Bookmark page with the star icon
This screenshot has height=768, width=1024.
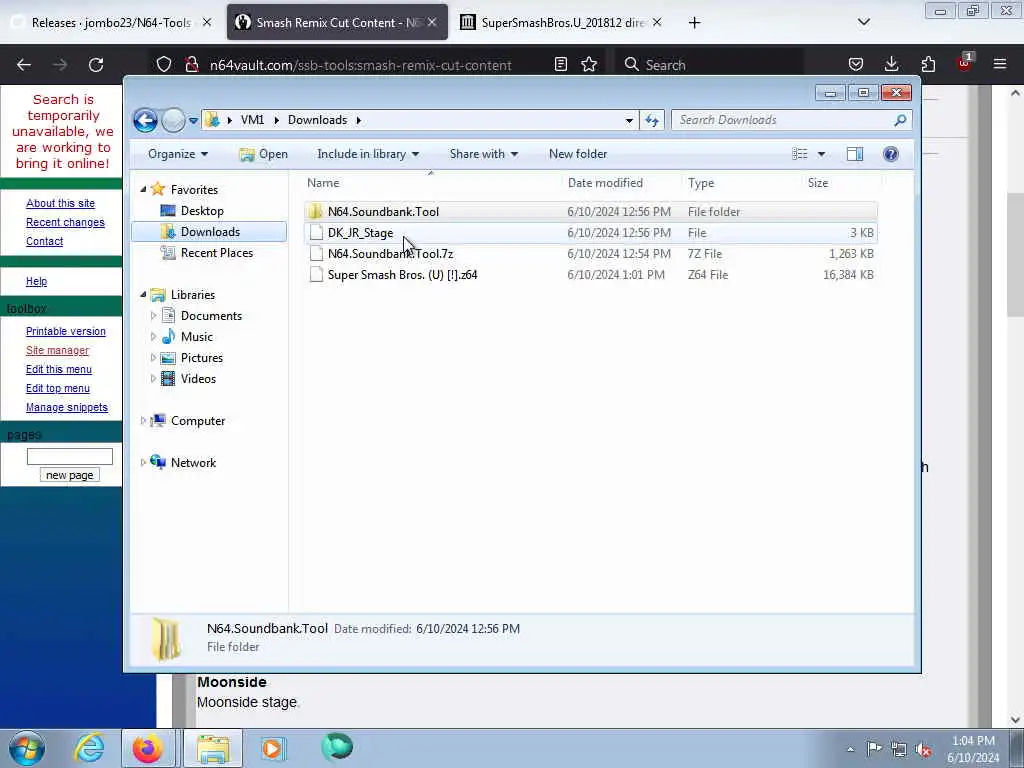[x=589, y=65]
